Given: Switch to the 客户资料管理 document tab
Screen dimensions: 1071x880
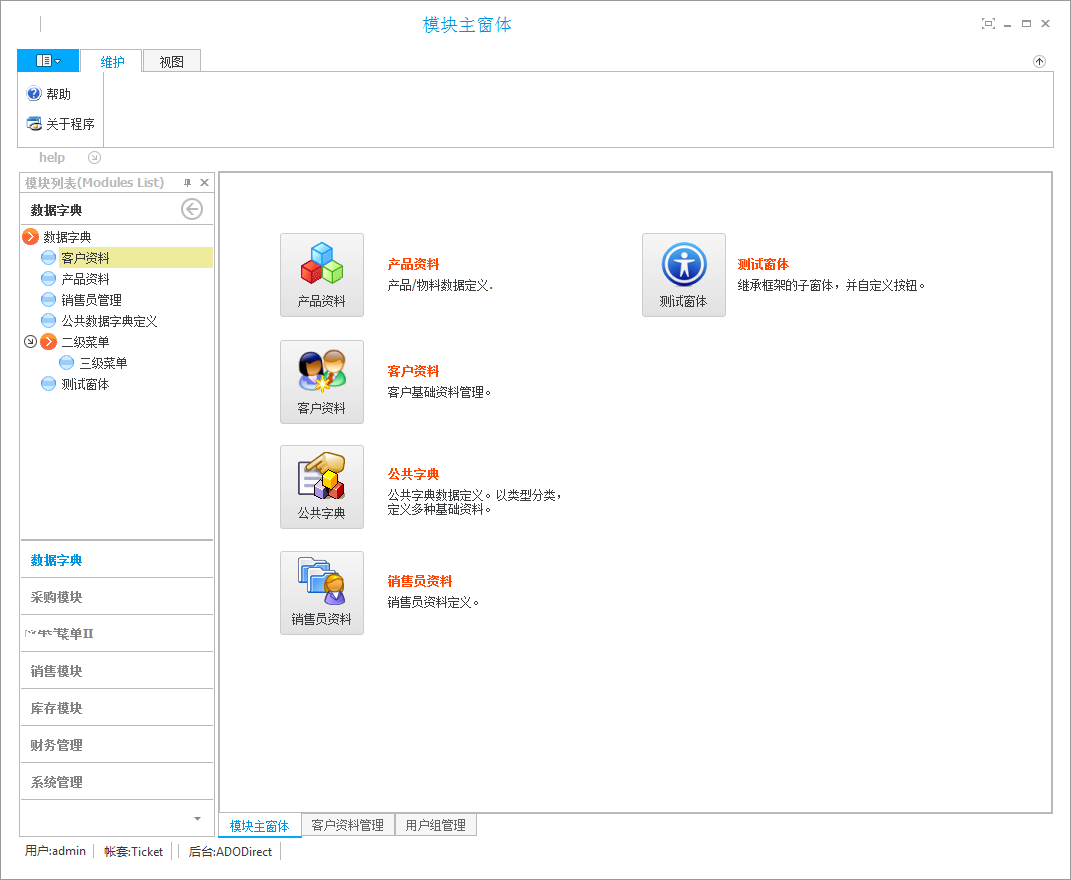Looking at the screenshot, I should [x=348, y=825].
